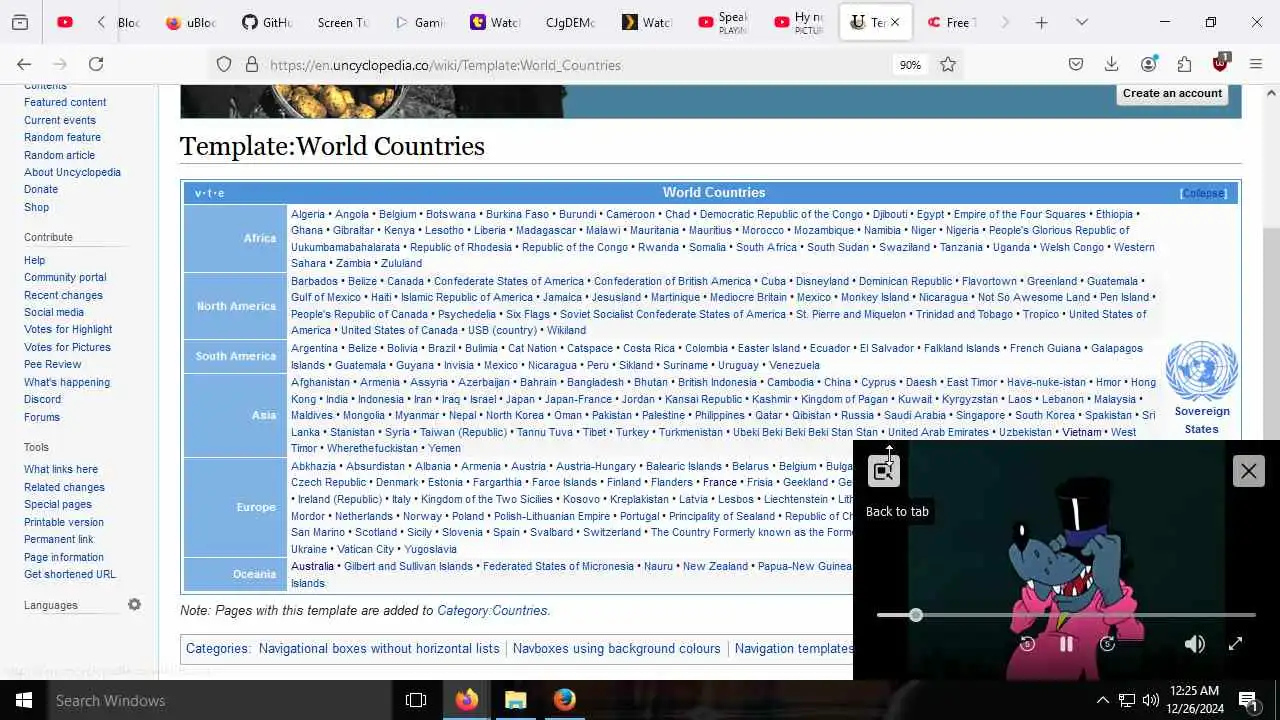Viewport: 1280px width, 720px height.
Task: Open the Downloads panel
Action: (1111, 64)
